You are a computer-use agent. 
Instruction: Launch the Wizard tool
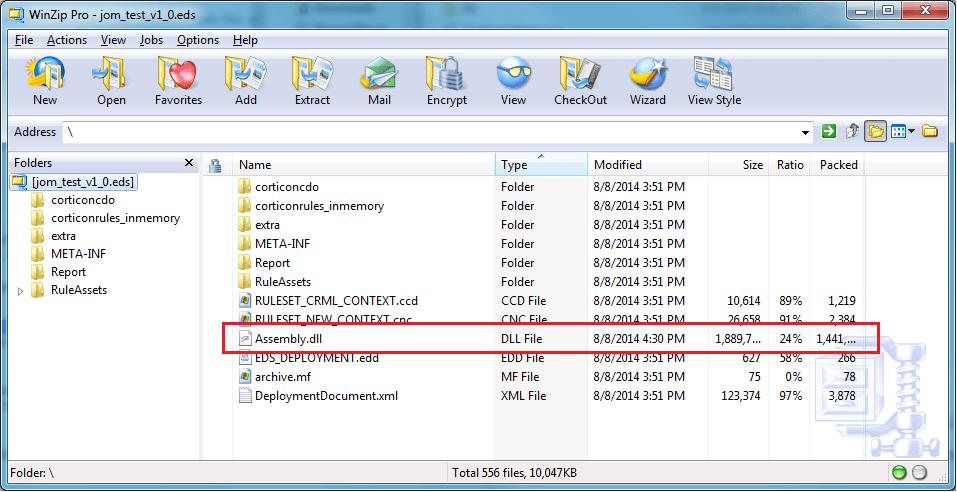coord(647,80)
